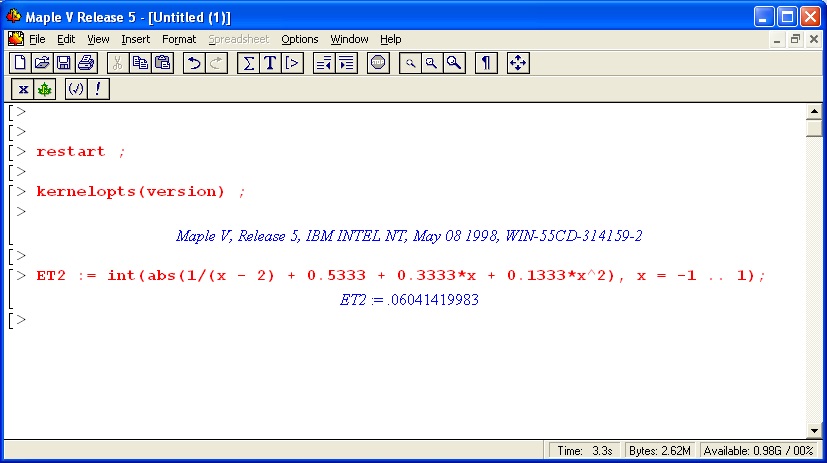
Task: Place cursor at first empty prompt
Action: tap(21, 112)
